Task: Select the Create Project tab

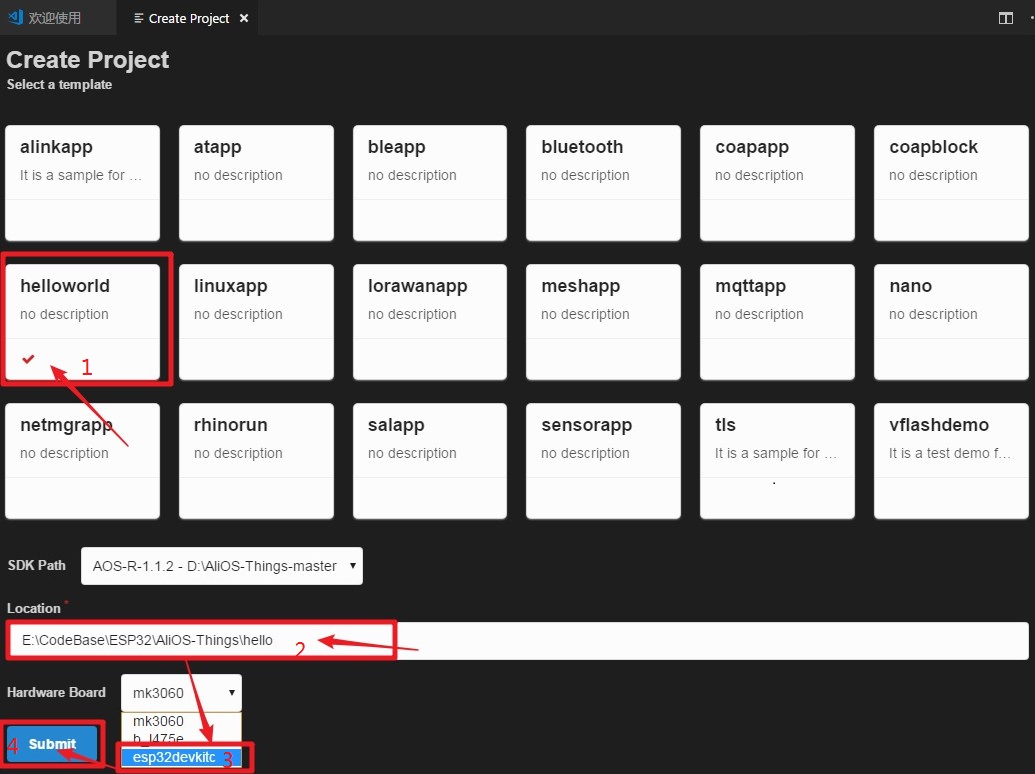Action: [x=188, y=18]
